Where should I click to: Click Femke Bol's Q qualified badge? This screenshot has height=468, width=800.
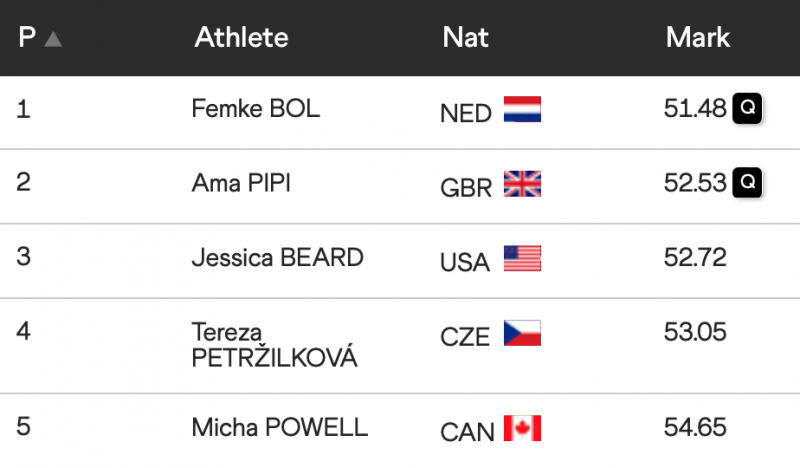click(x=747, y=108)
